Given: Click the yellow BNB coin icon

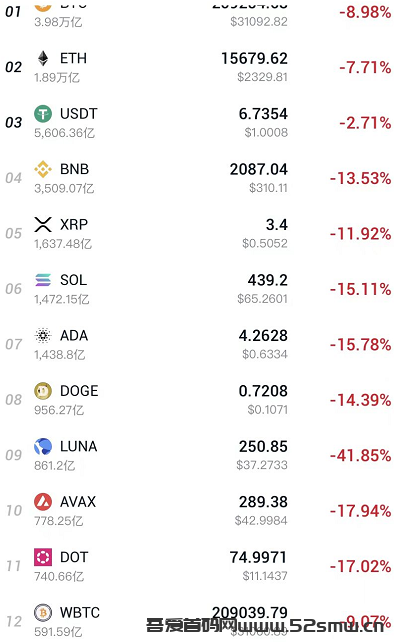Looking at the screenshot, I should [43, 169].
